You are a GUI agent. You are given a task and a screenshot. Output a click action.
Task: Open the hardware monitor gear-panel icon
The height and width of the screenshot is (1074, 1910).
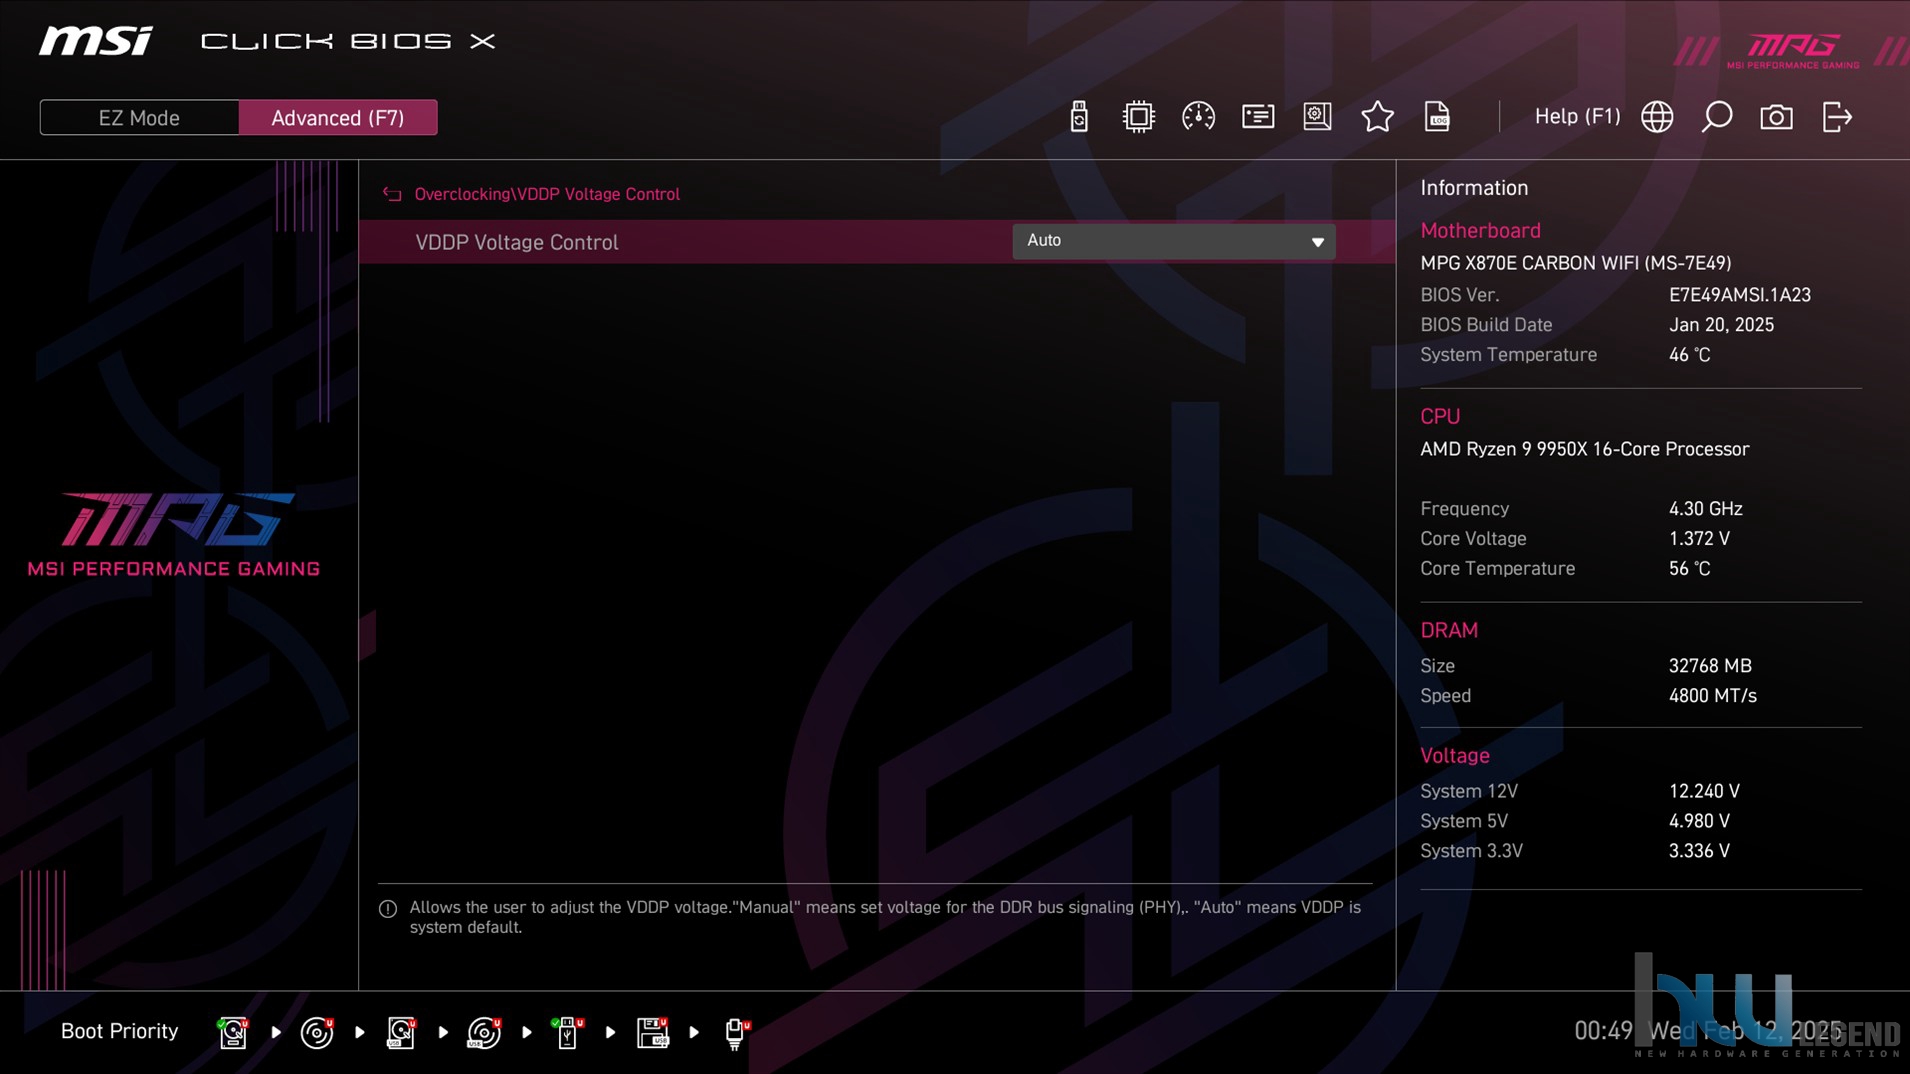pyautogui.click(x=1317, y=117)
